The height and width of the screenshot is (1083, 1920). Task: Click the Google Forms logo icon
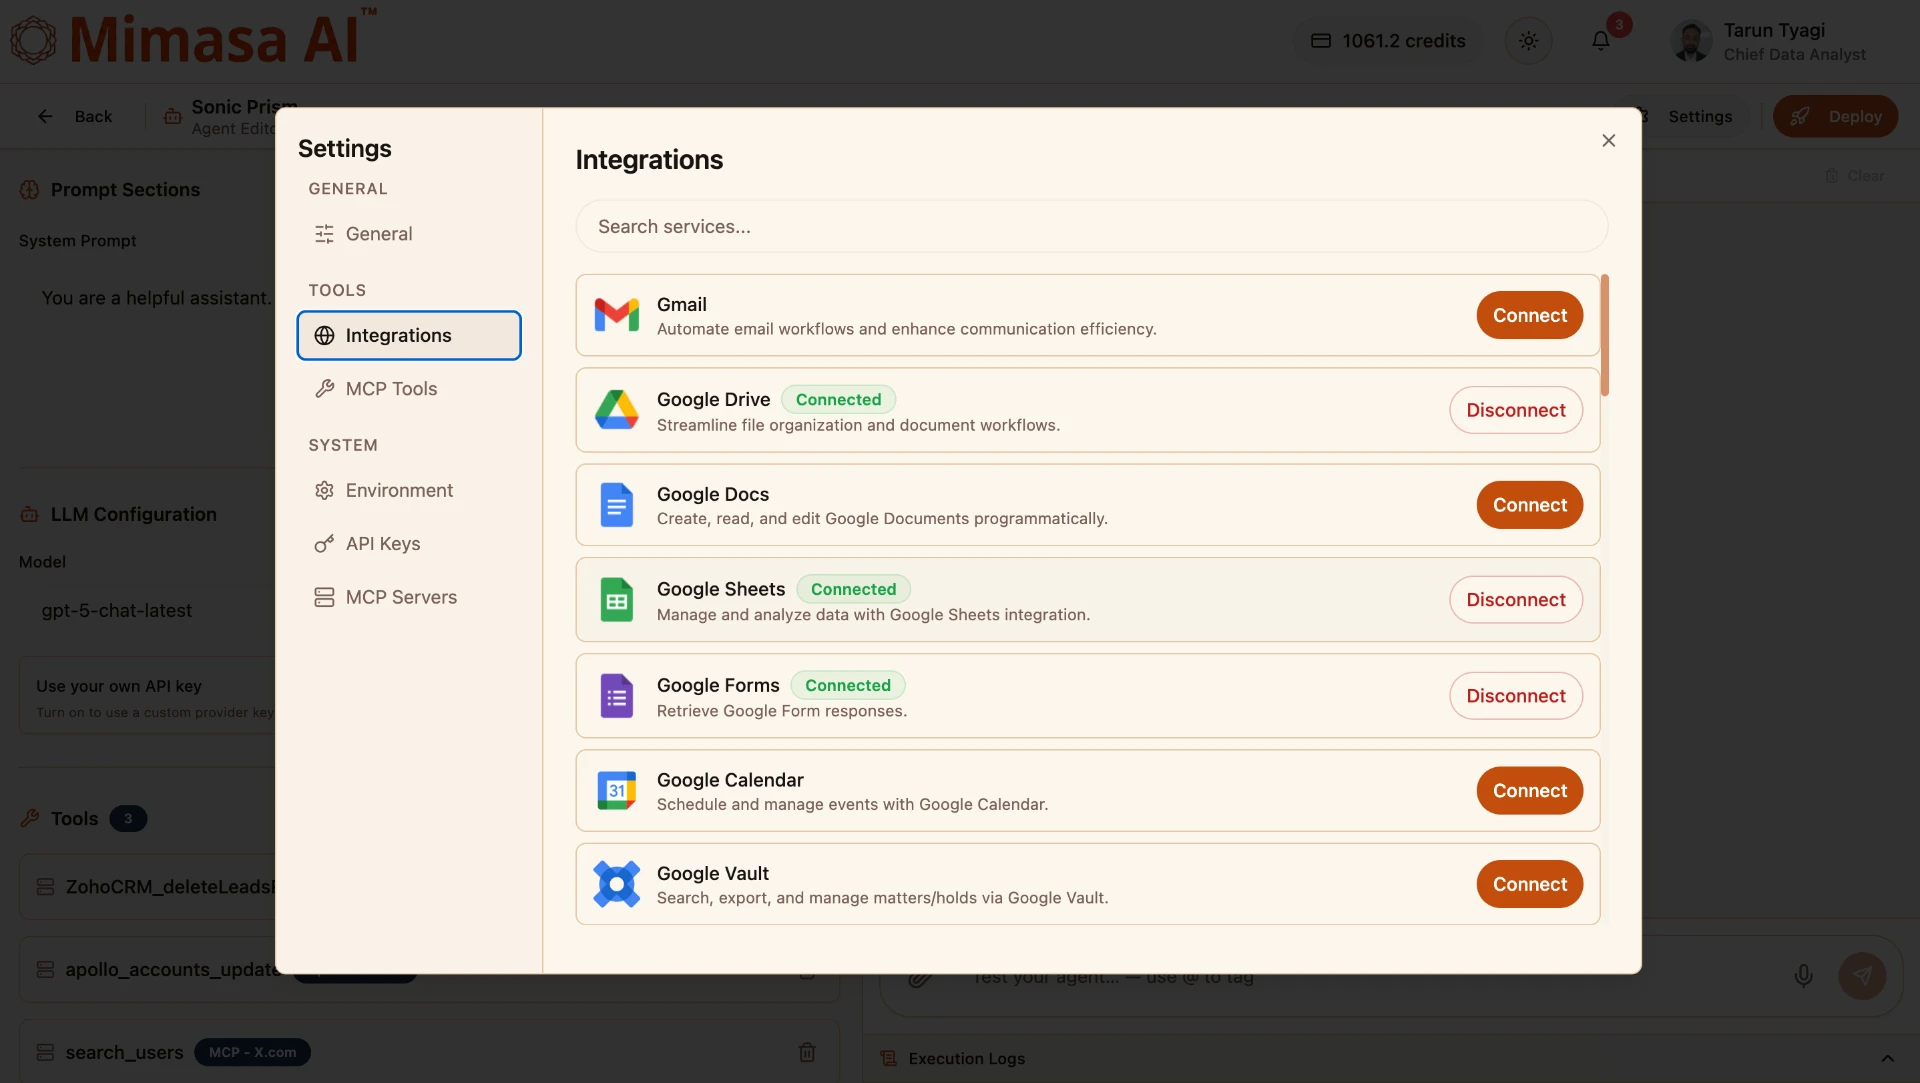616,696
